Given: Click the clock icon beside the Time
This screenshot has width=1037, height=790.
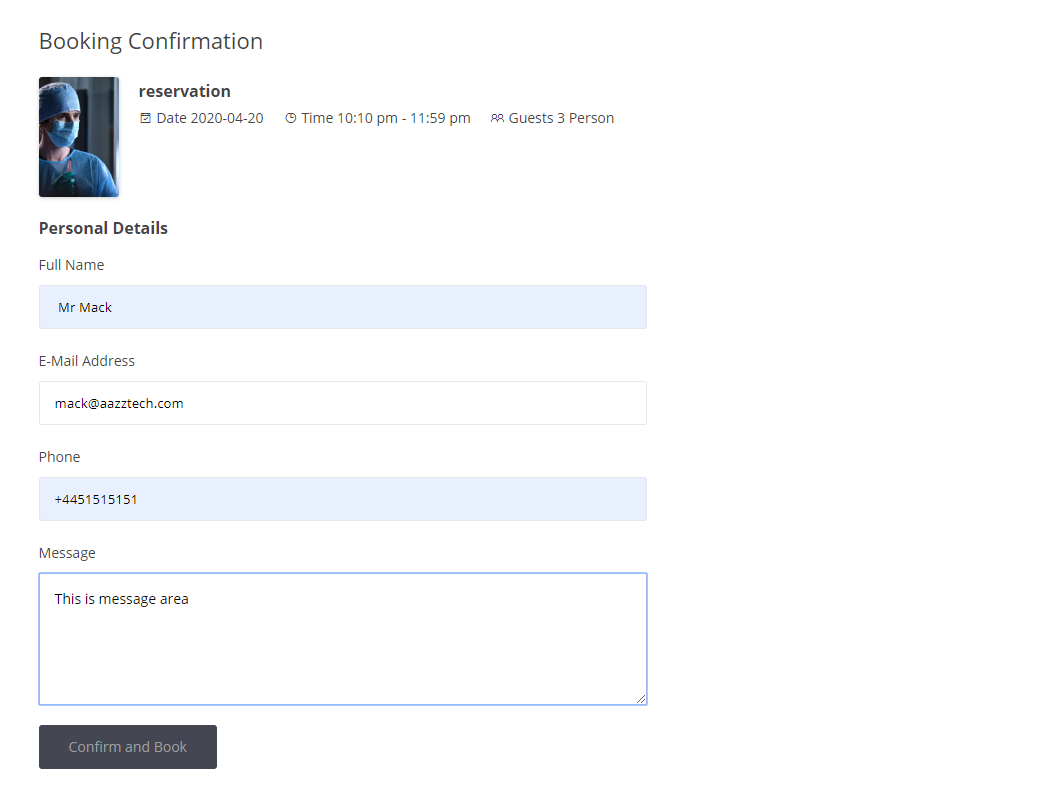Looking at the screenshot, I should click(x=291, y=118).
